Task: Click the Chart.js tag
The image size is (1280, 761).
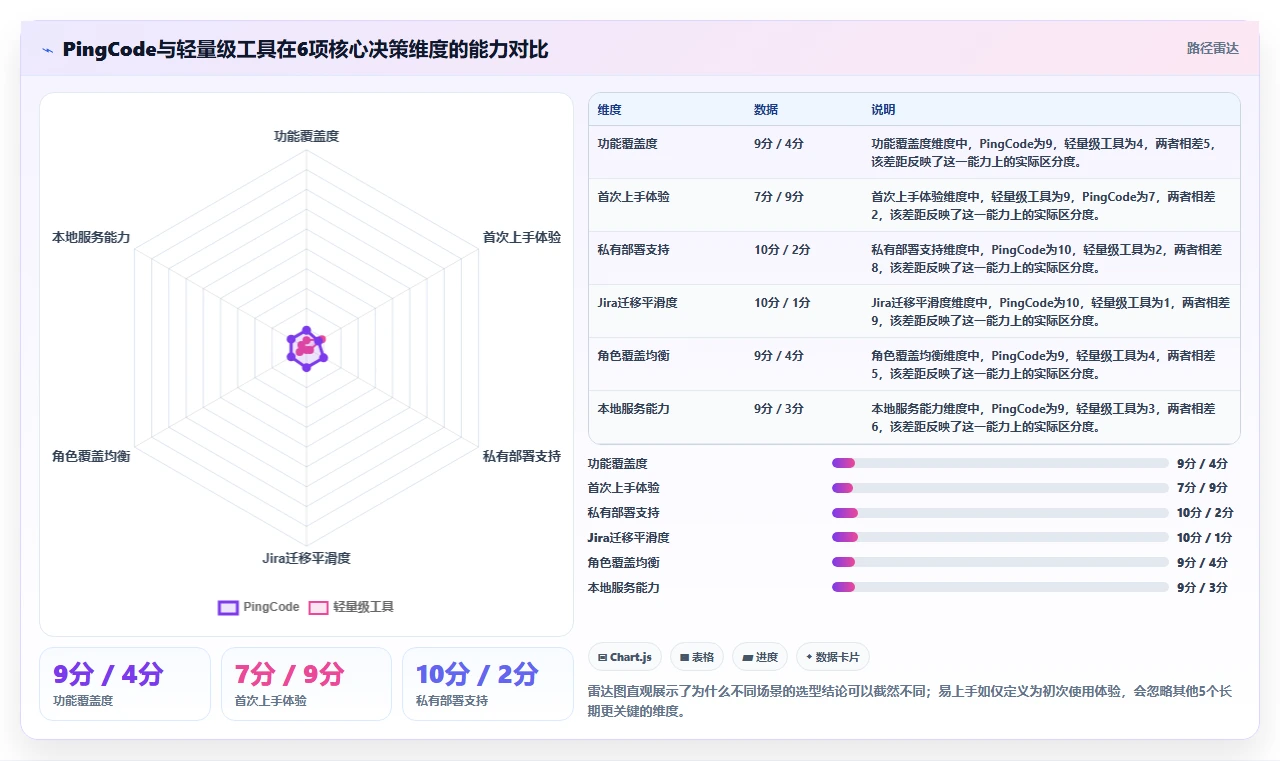Action: 625,657
